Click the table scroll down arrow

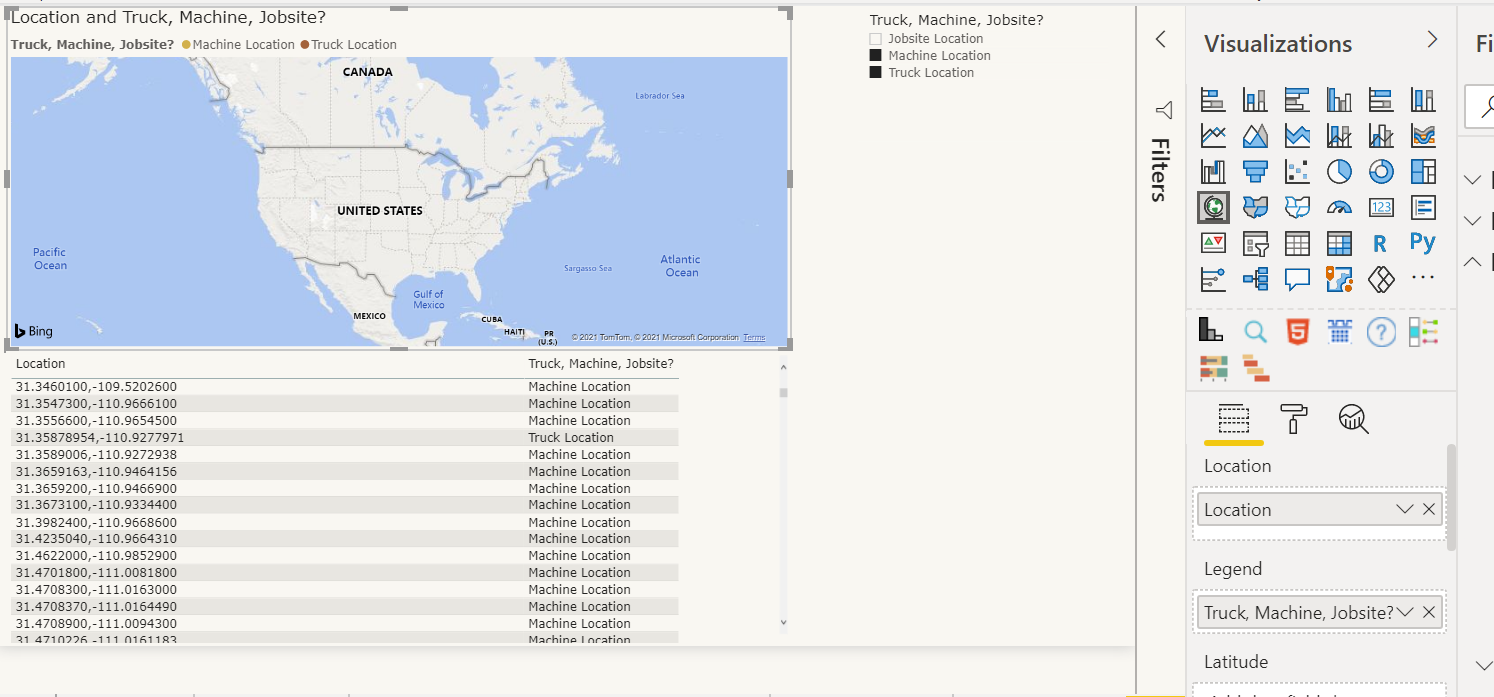click(x=783, y=622)
